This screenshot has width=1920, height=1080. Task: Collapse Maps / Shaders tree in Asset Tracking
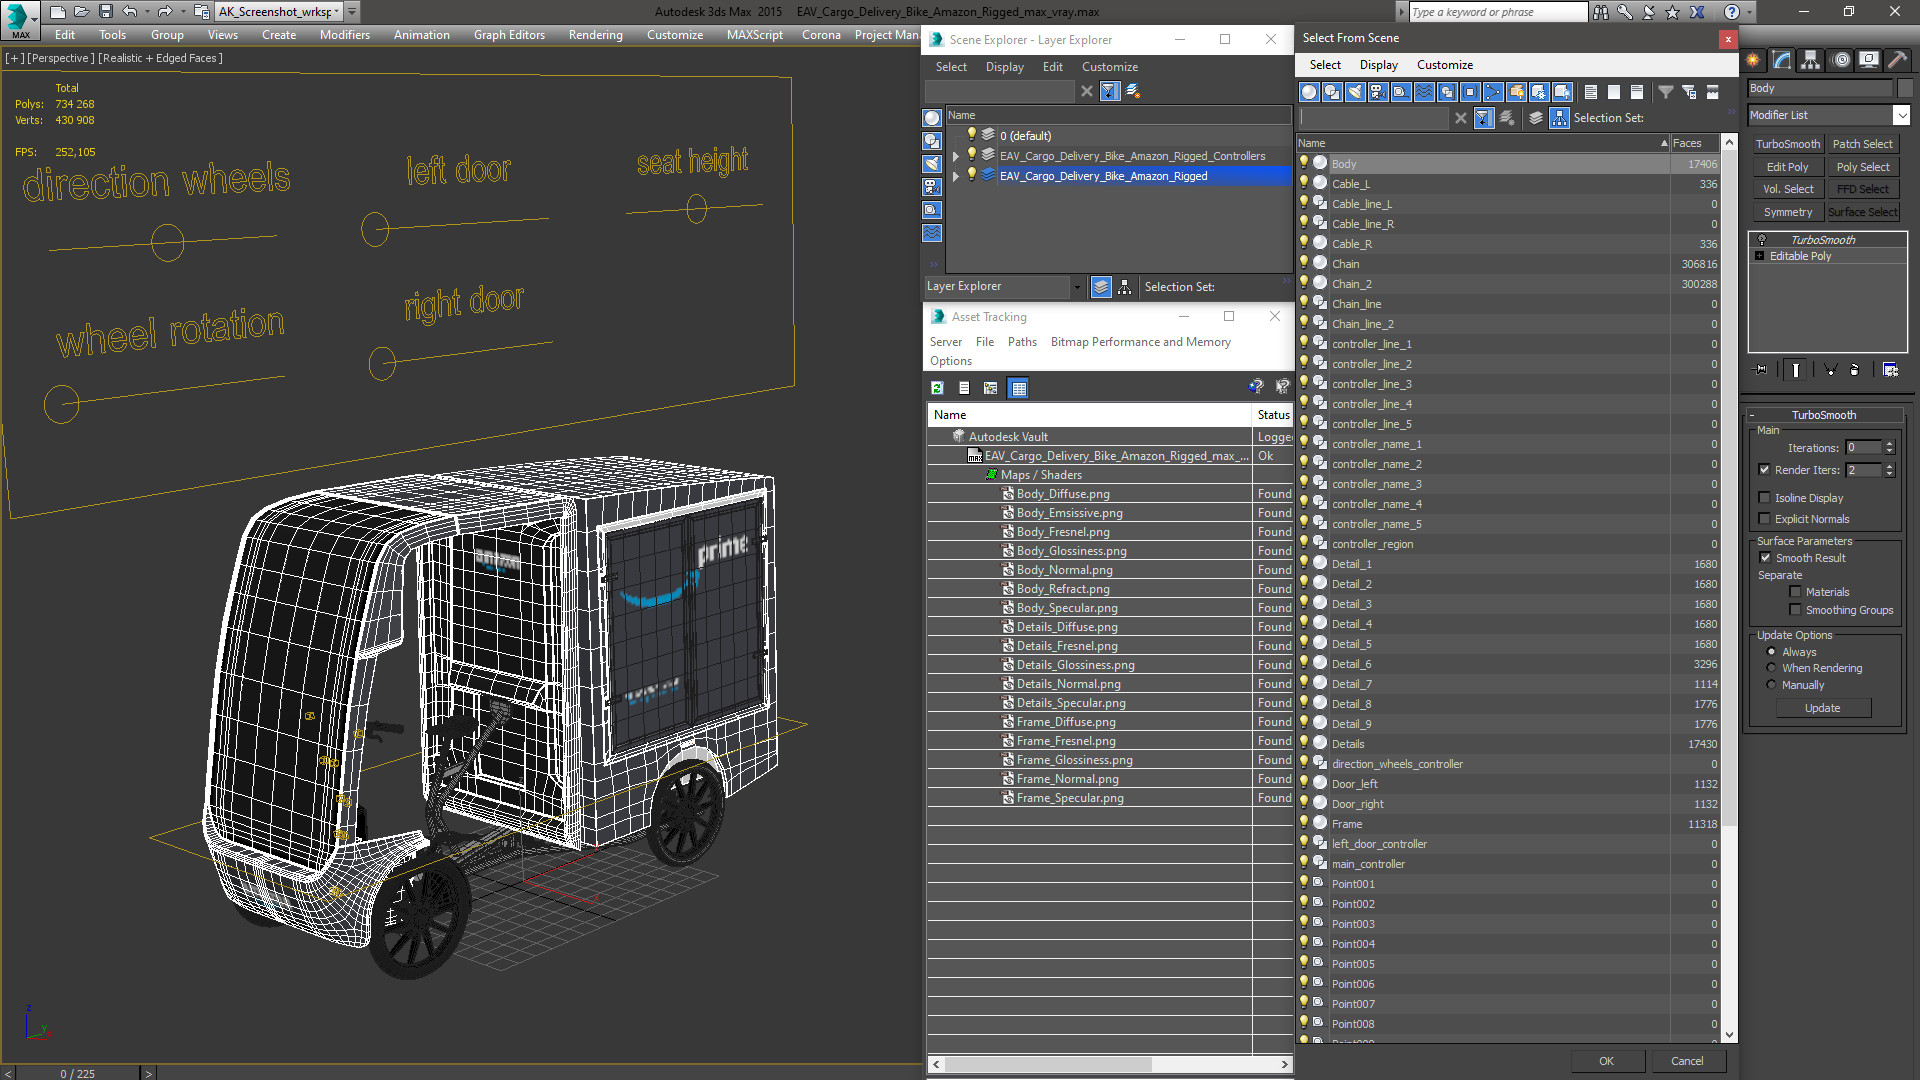pyautogui.click(x=991, y=475)
